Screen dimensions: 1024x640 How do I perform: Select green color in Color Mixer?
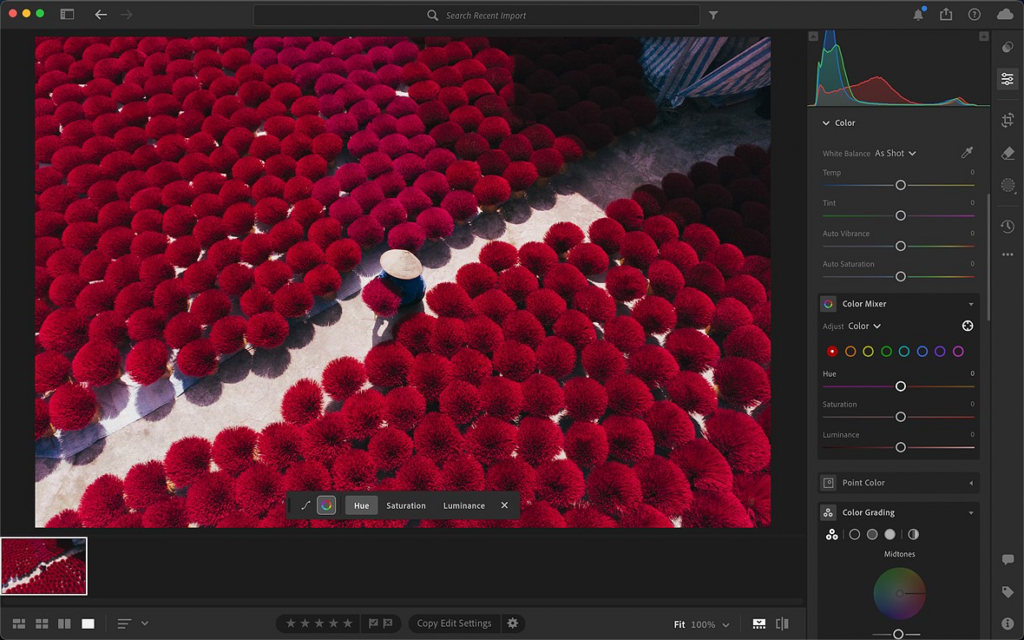click(x=886, y=351)
